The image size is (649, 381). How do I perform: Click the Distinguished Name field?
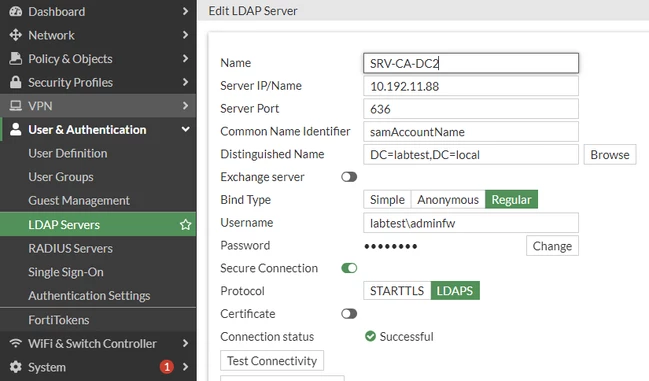(x=471, y=154)
